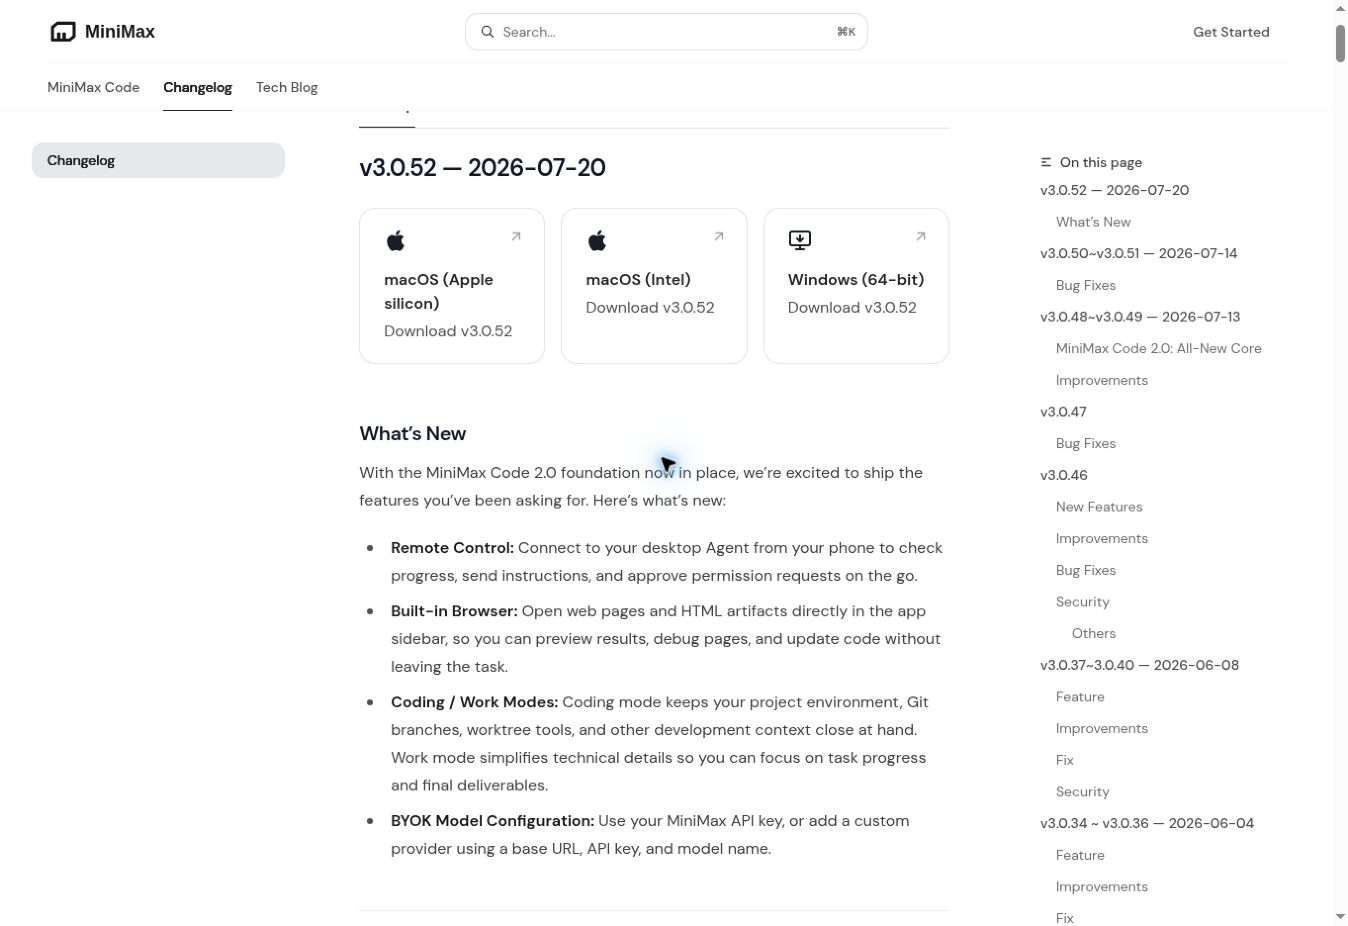Jump to v3.0.50~v3.0.51 — 2026-07-14 outline entry
This screenshot has height=926, width=1348.
(x=1138, y=253)
